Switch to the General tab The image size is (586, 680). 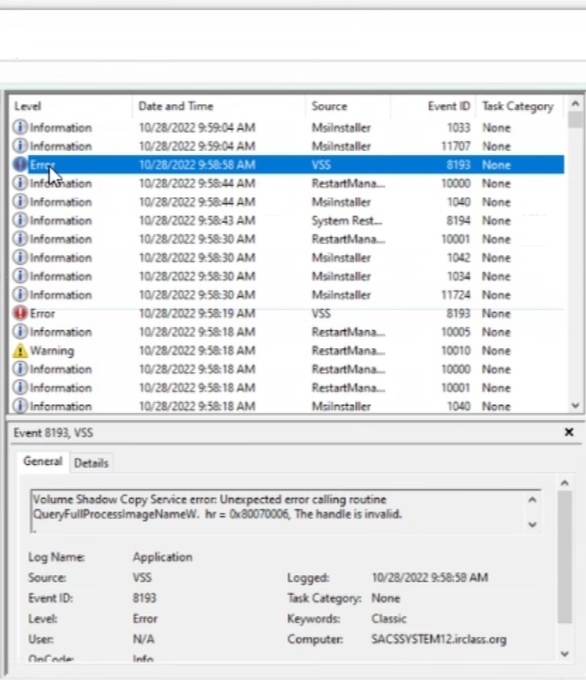point(43,461)
